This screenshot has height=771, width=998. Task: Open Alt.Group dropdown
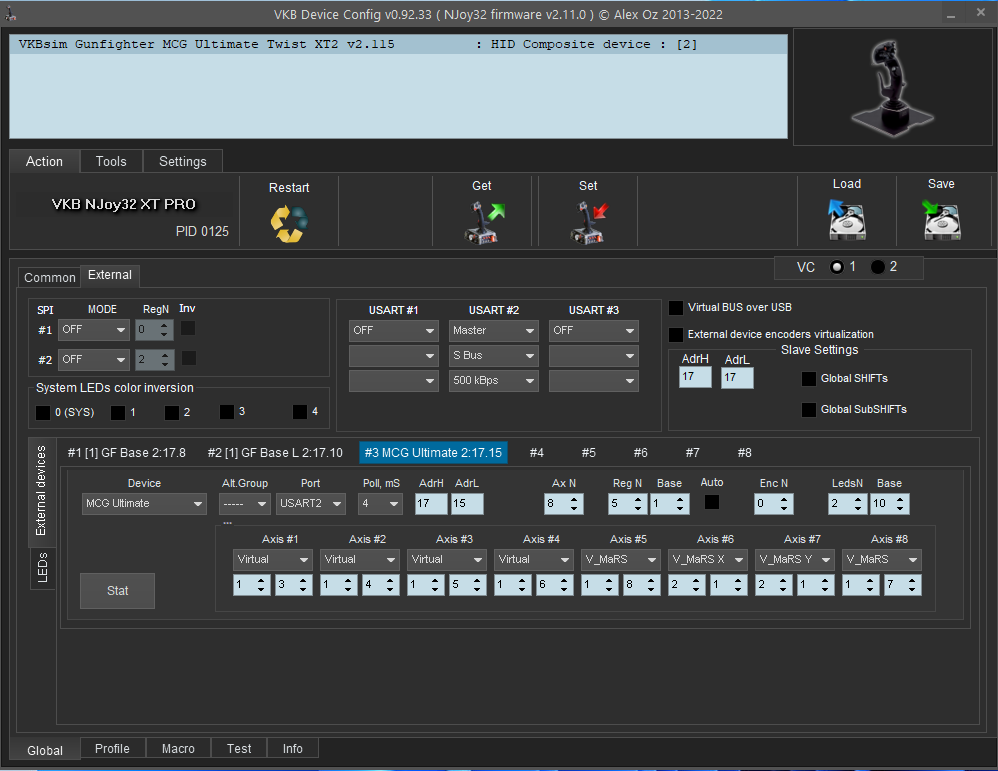pos(244,504)
